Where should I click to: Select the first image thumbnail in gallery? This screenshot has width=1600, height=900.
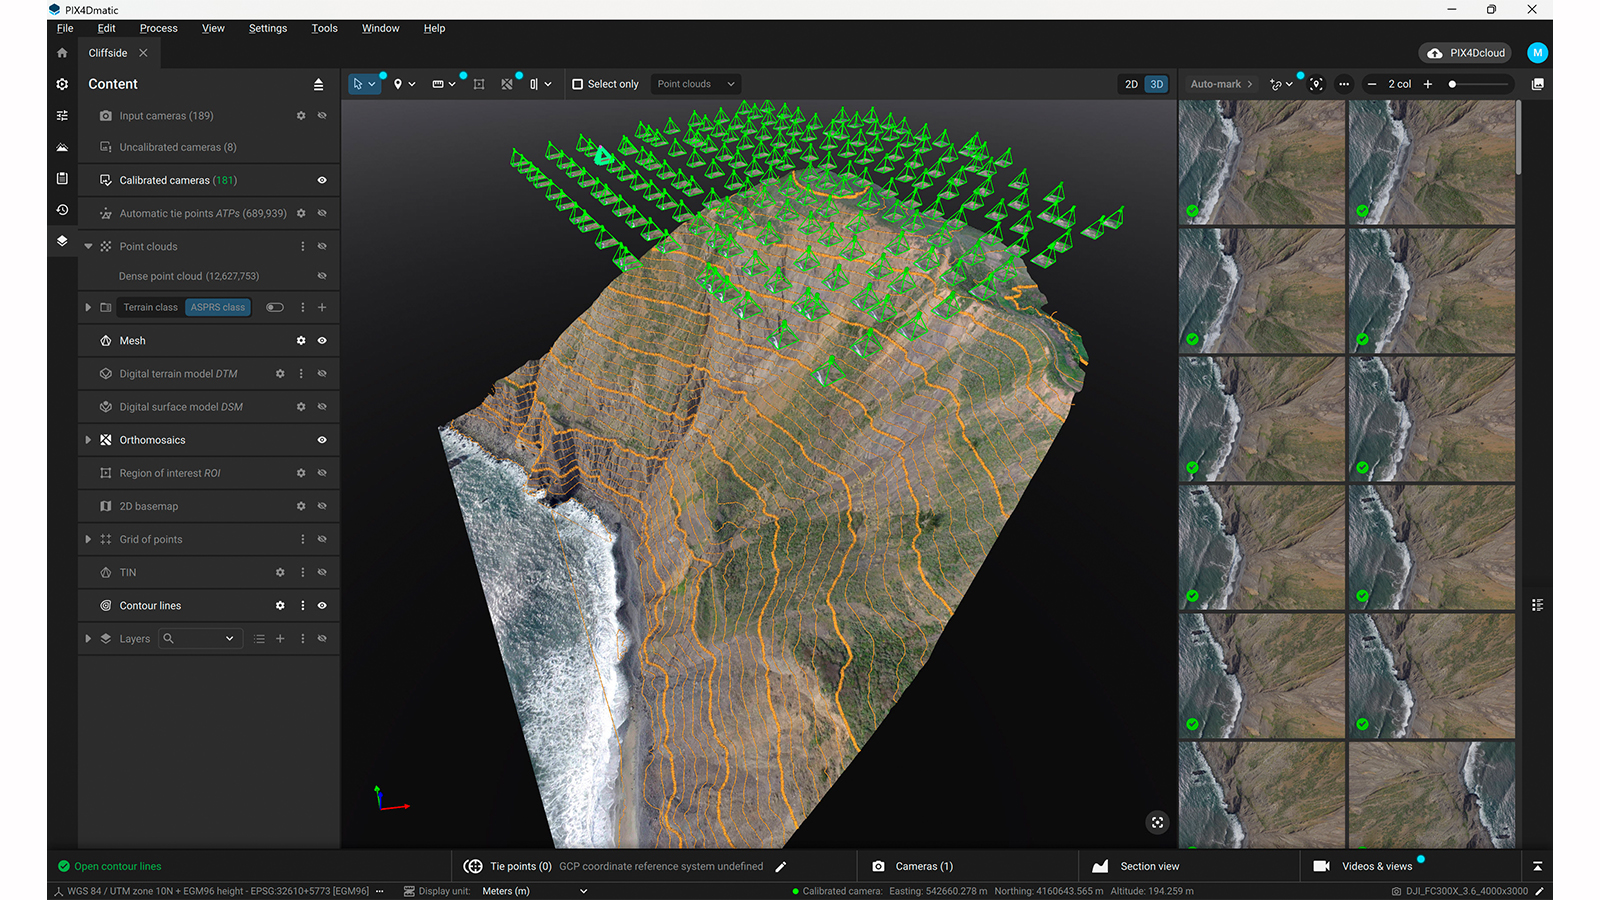(x=1262, y=162)
